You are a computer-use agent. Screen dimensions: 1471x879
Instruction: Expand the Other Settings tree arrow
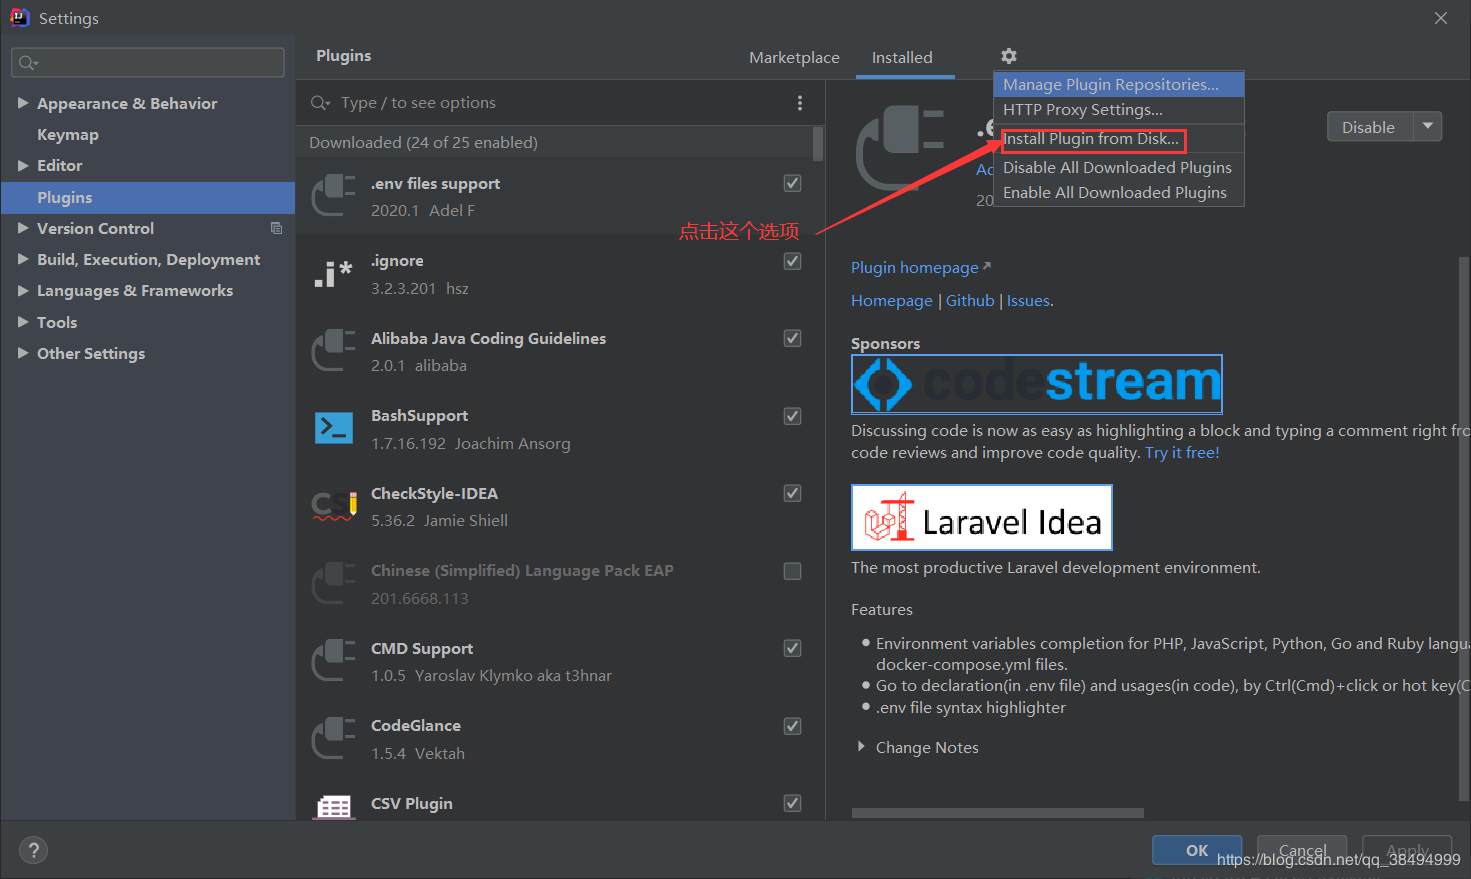23,353
